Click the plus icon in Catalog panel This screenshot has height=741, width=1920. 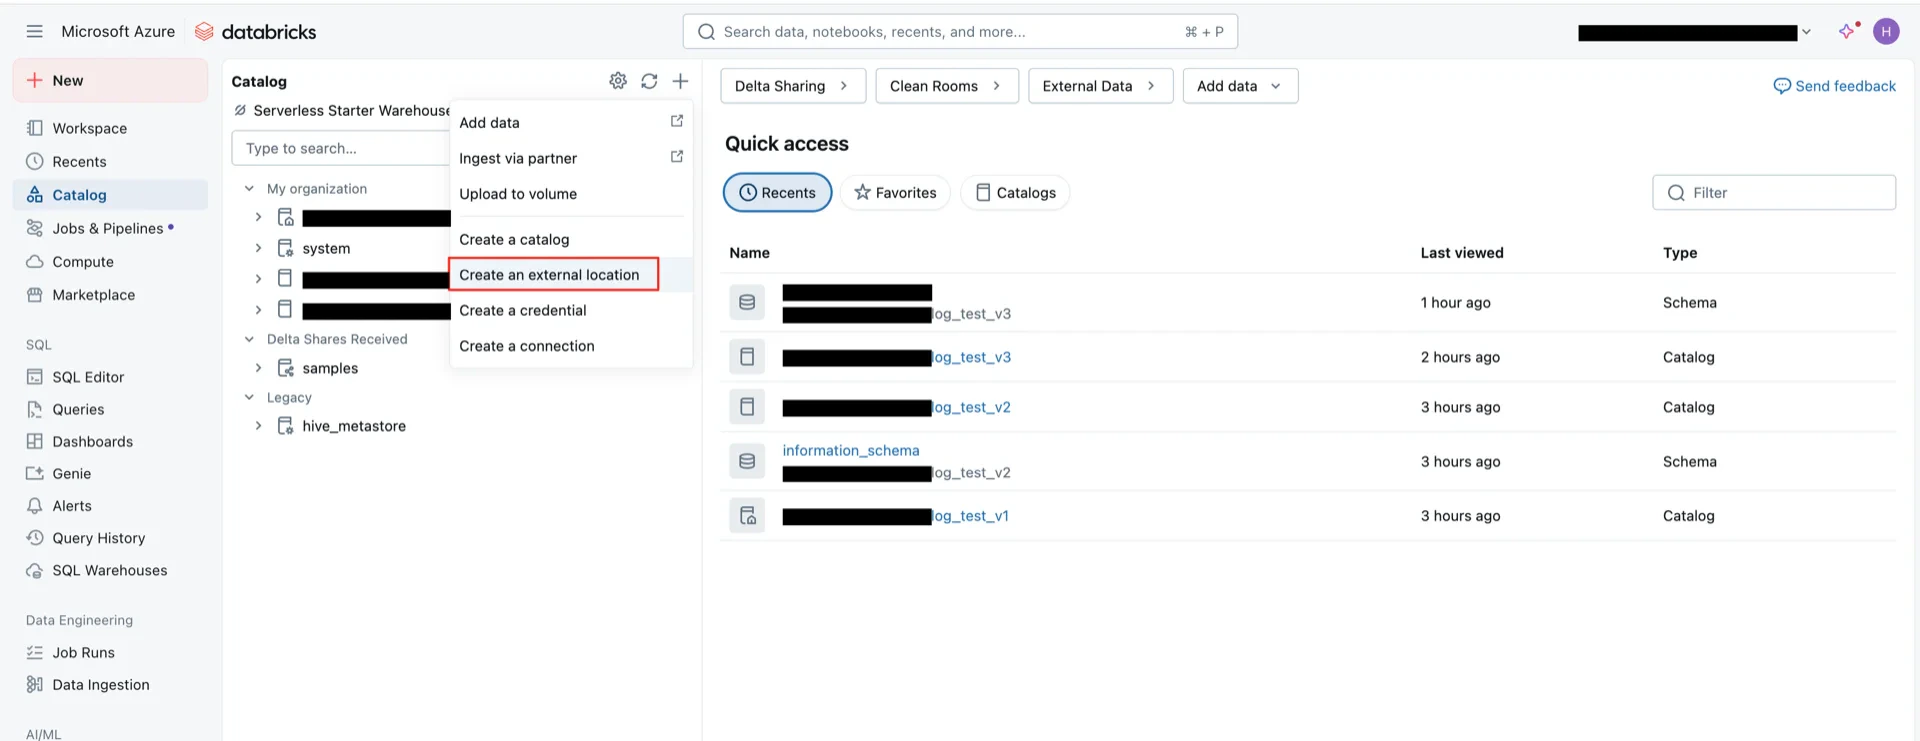680,81
